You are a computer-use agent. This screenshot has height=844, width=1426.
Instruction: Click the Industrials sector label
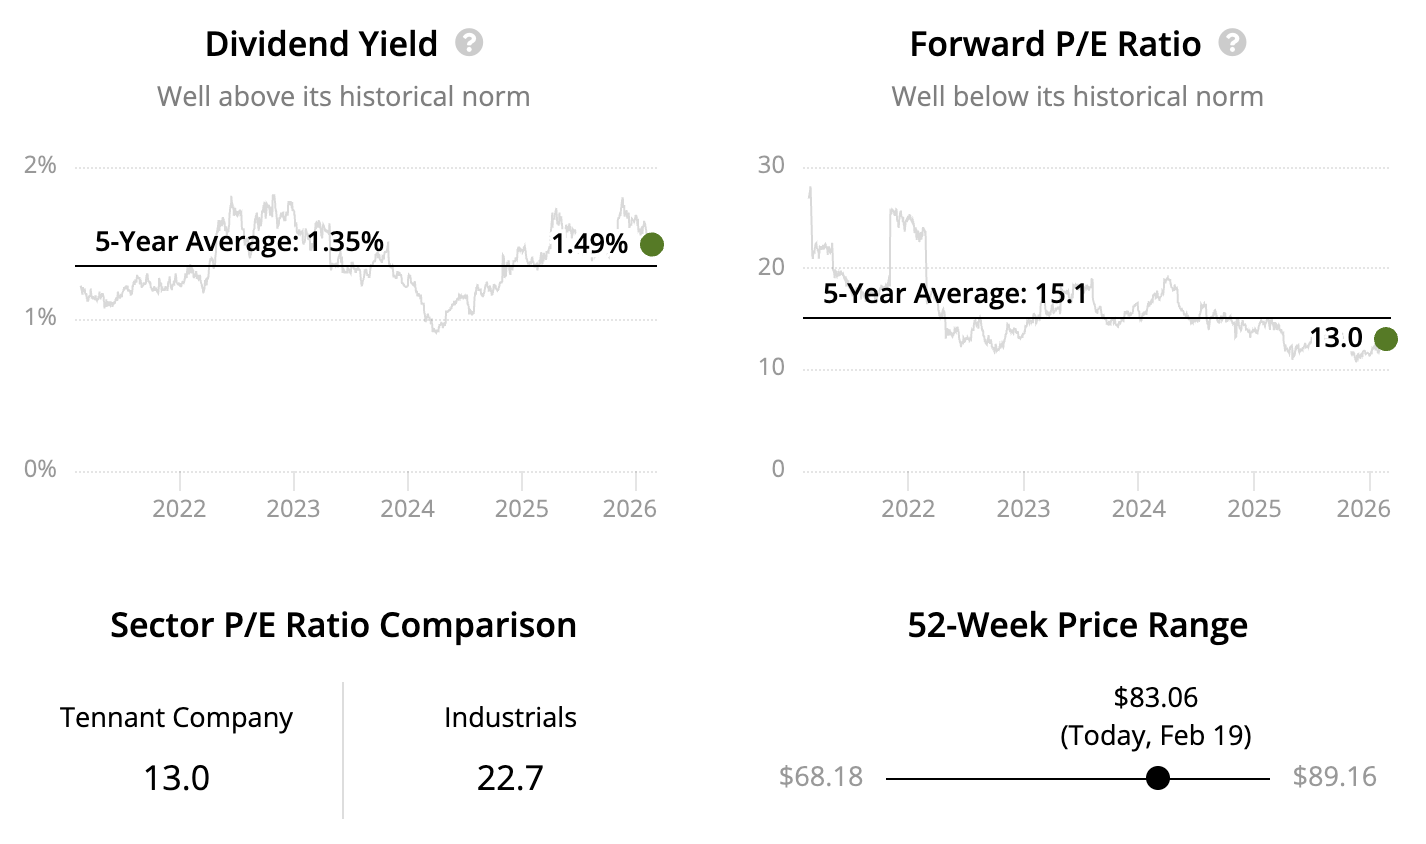coord(510,717)
